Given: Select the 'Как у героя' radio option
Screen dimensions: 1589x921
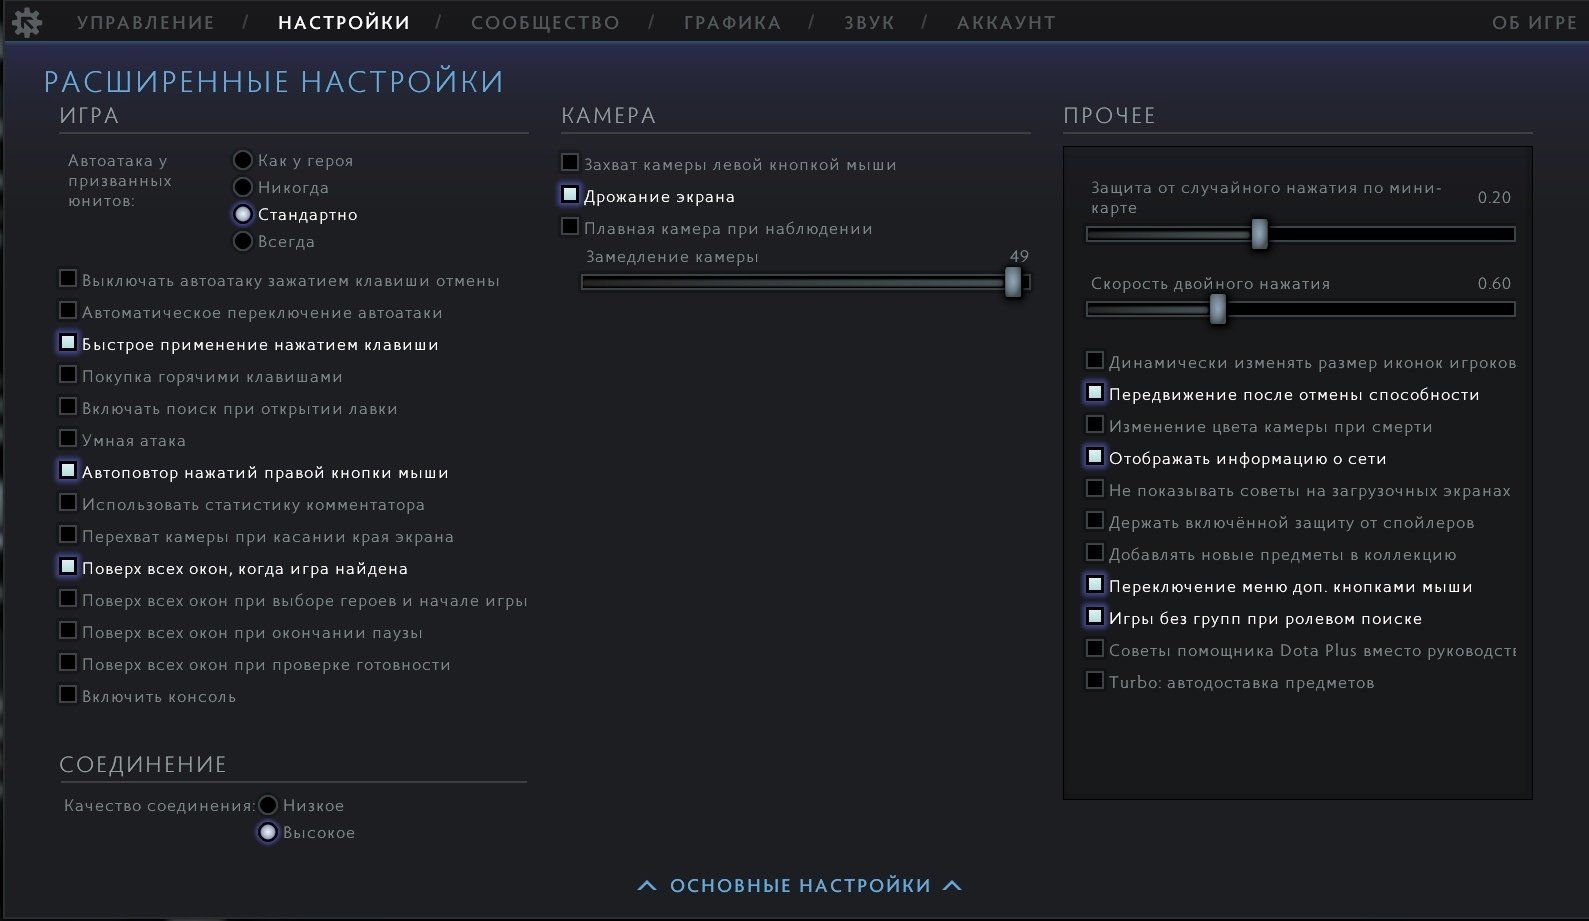Looking at the screenshot, I should pos(243,160).
